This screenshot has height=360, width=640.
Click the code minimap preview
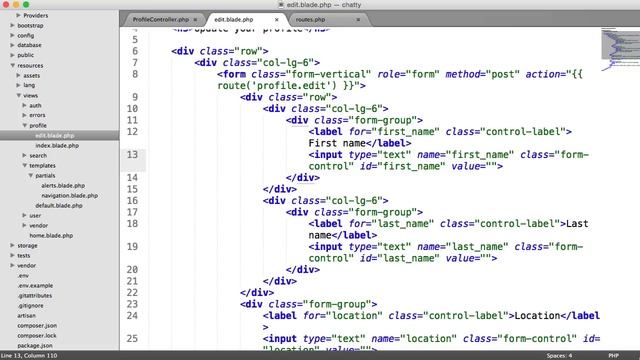620,49
